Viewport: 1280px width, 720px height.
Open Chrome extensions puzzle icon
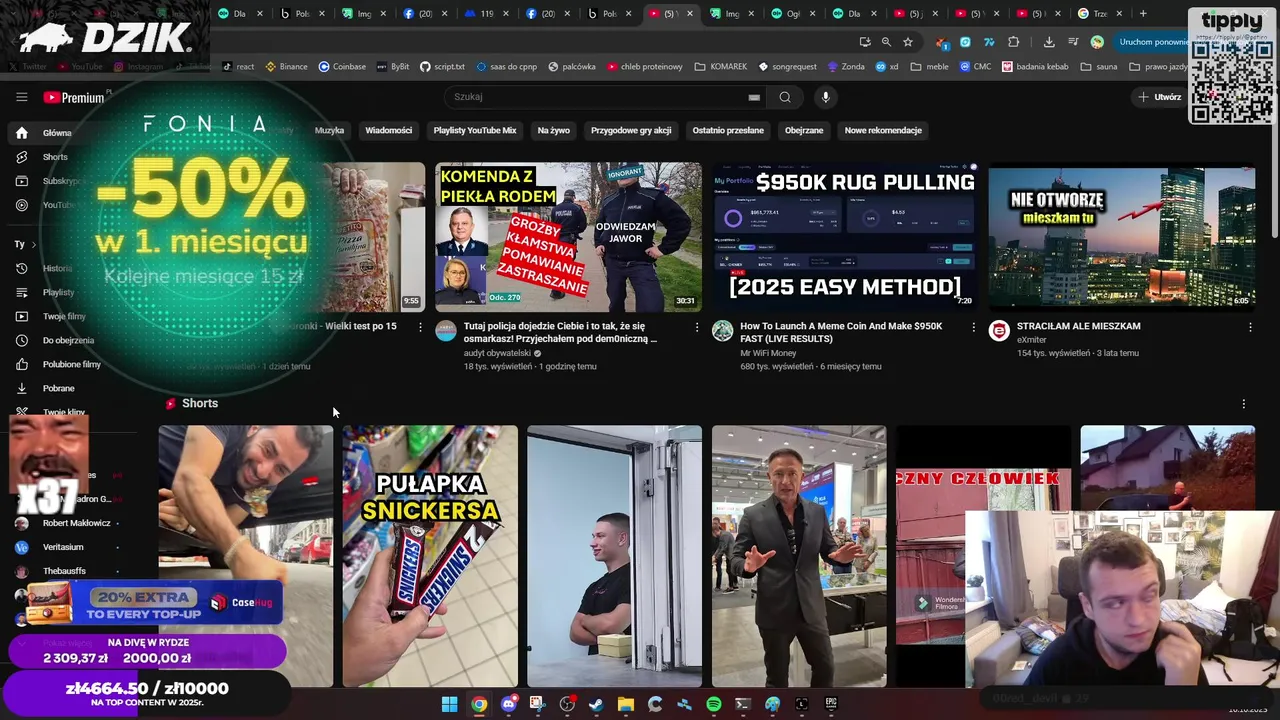pyautogui.click(x=1013, y=42)
